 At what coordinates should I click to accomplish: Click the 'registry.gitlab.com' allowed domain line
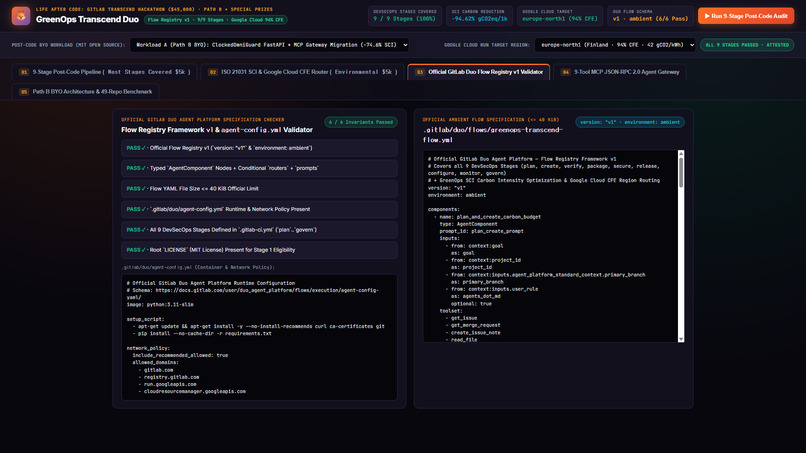tap(171, 377)
